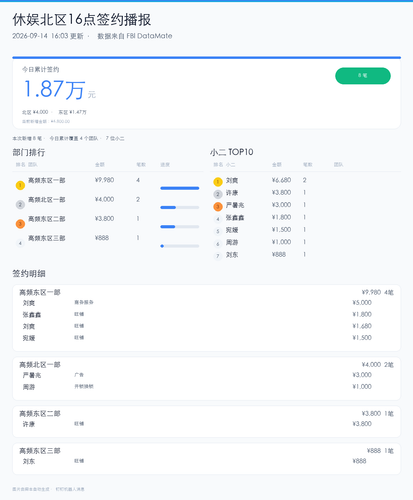Click the ¥1,500 amount in 小二 TOP10

[281, 230]
